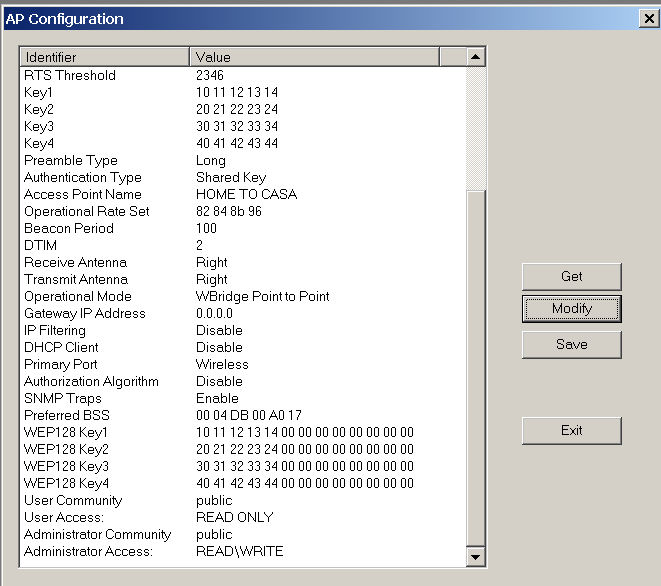Viewport: 661px width, 586px height.
Task: Select the Receive Antenna row
Action: coord(243,262)
